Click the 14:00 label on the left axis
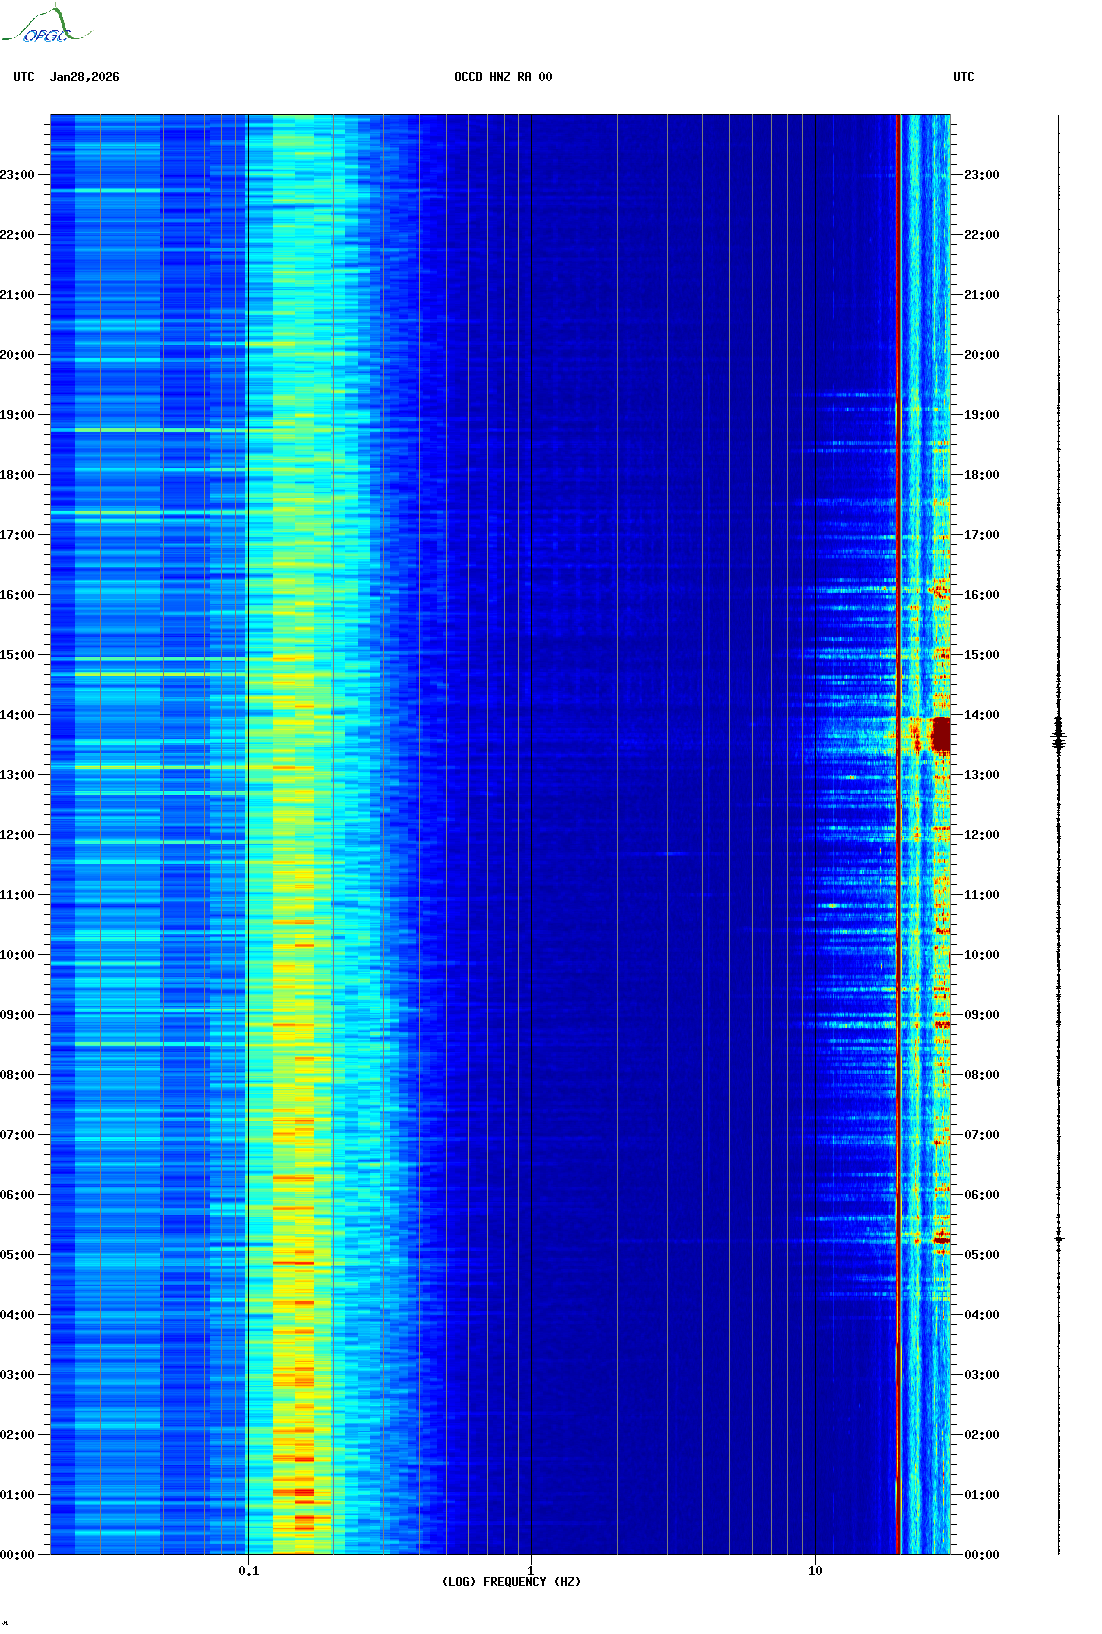The width and height of the screenshot is (1102, 1634). pos(17,715)
